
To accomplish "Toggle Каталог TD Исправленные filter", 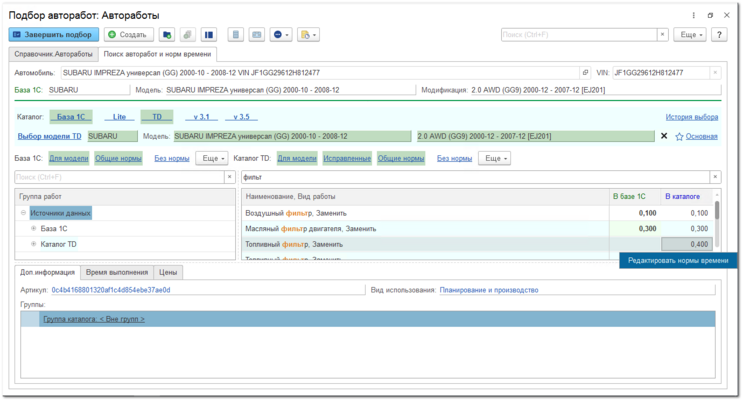I will click(347, 158).
